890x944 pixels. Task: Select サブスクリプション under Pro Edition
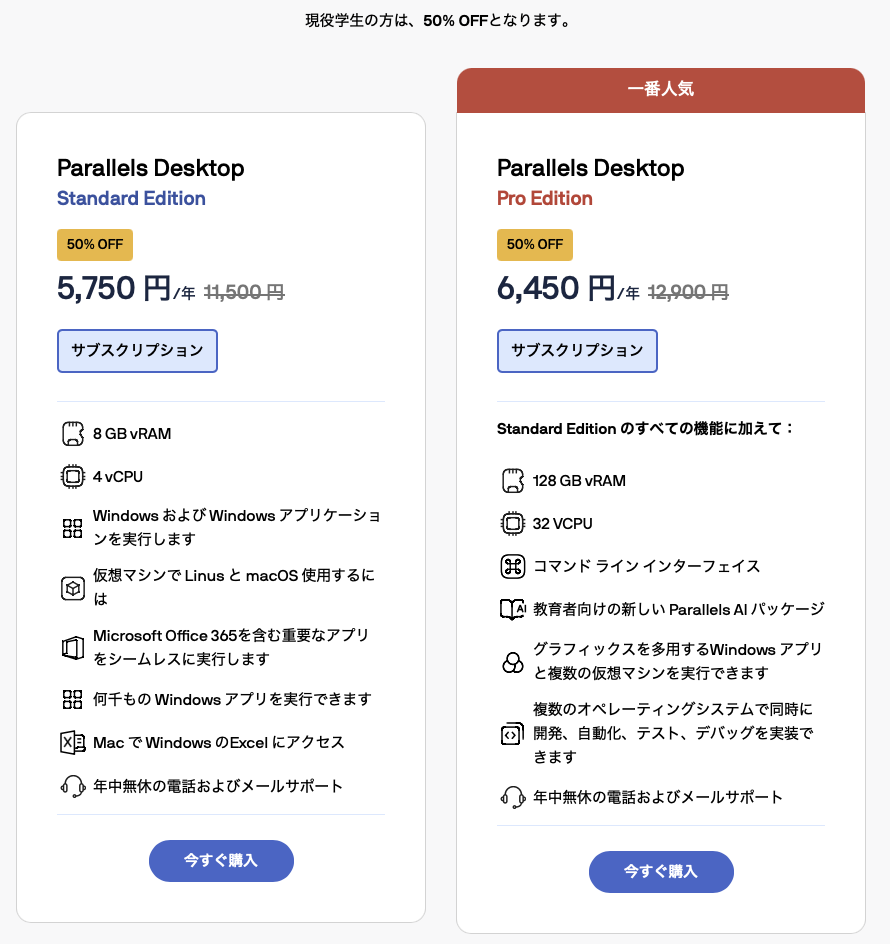[577, 351]
